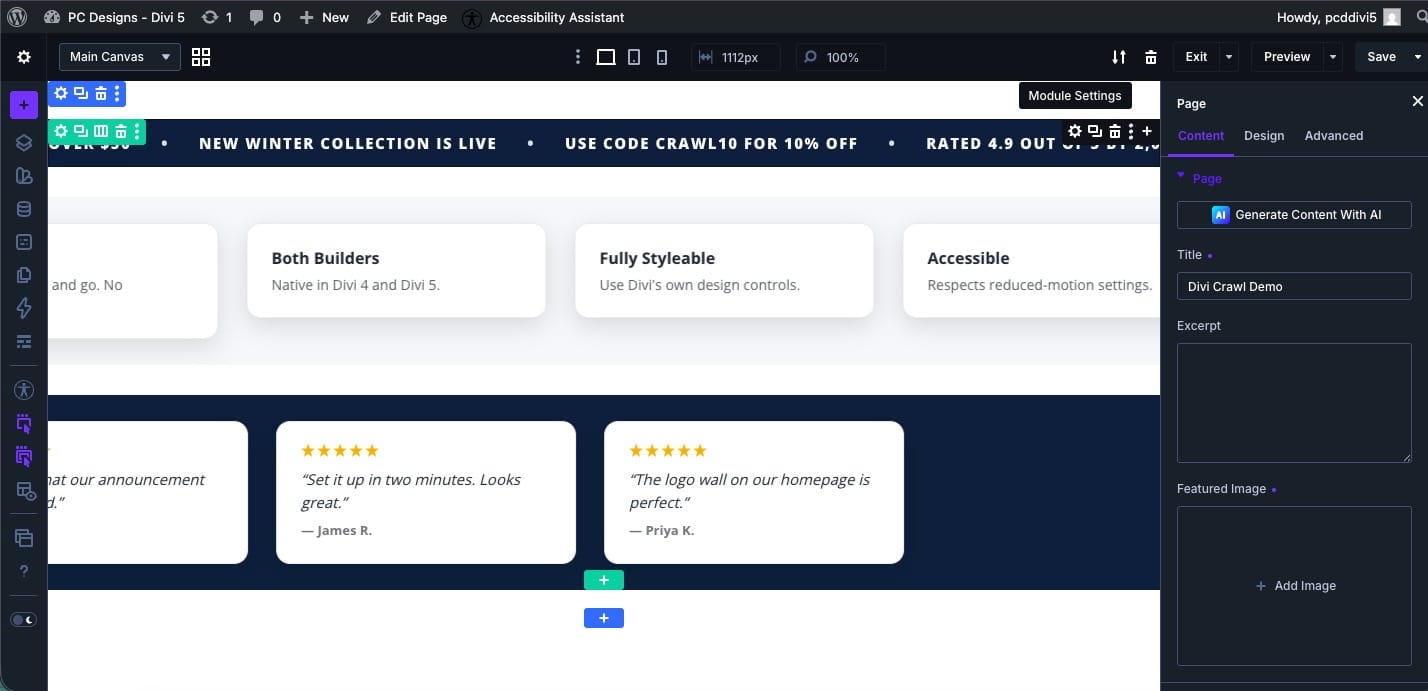The width and height of the screenshot is (1428, 691).
Task: Click the up-down arrows icon near Exit
Action: (x=1119, y=57)
